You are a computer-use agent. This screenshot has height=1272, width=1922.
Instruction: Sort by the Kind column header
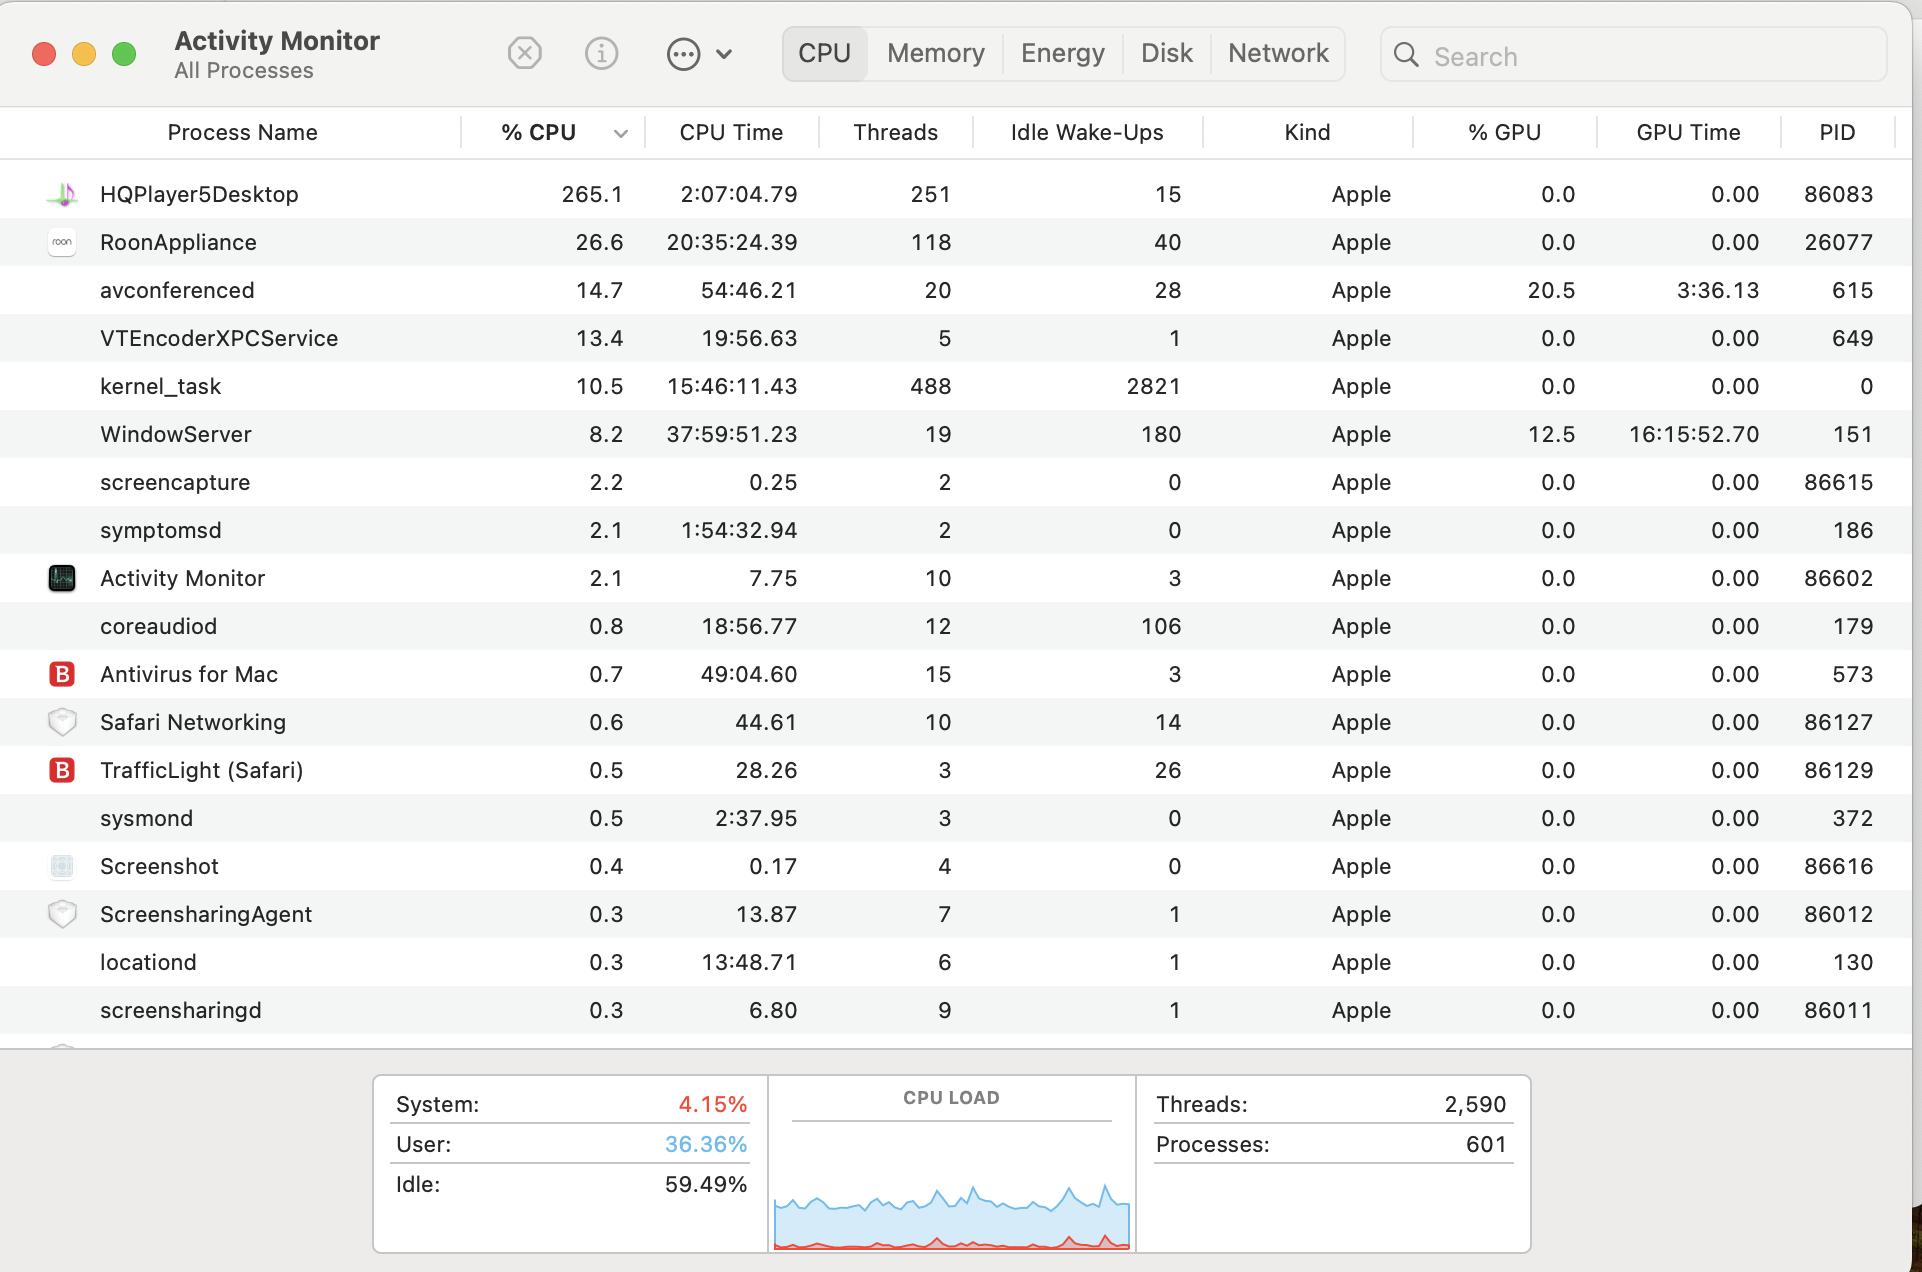1307,132
